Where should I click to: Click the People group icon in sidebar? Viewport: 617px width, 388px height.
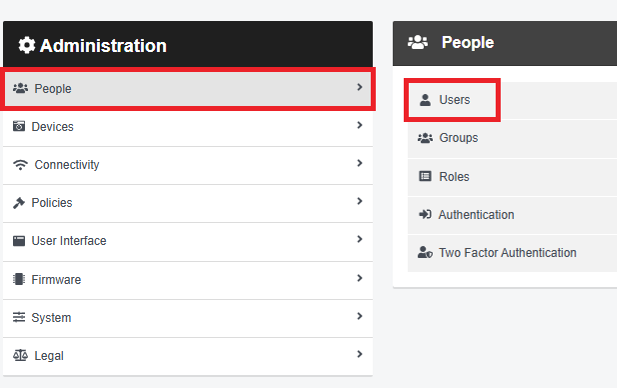point(20,88)
